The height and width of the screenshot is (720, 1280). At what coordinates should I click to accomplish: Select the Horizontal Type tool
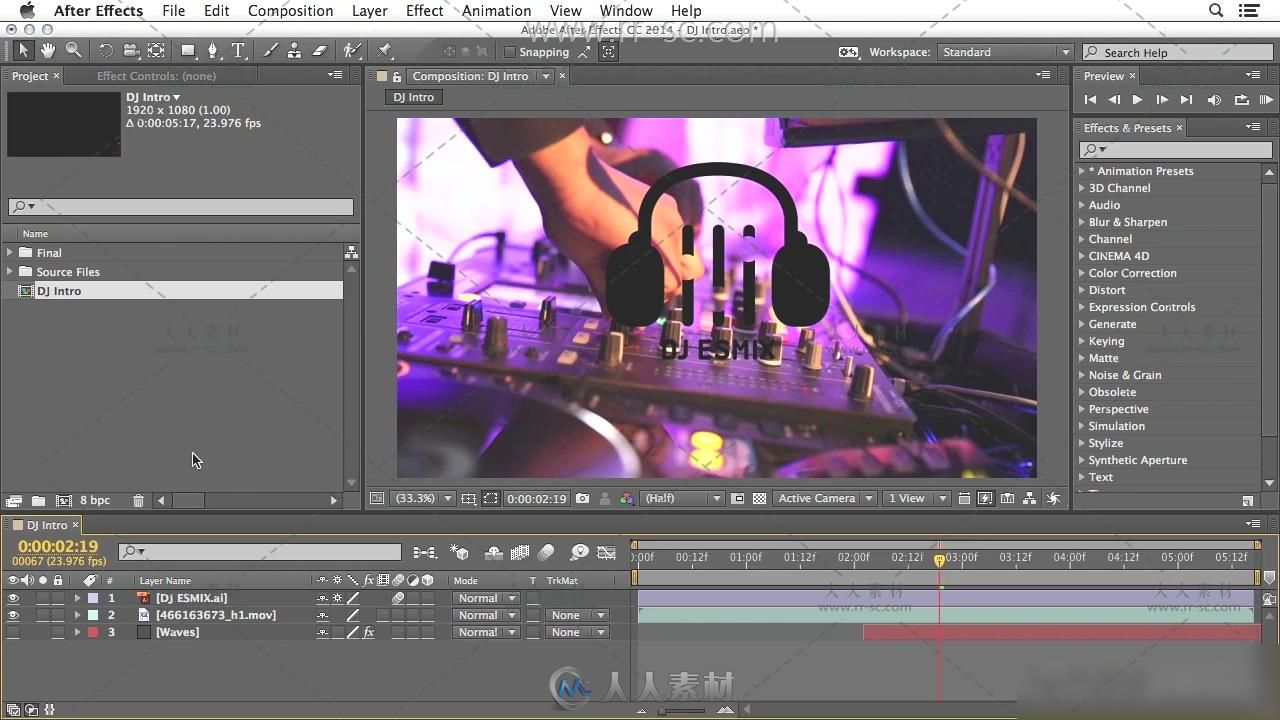[238, 50]
